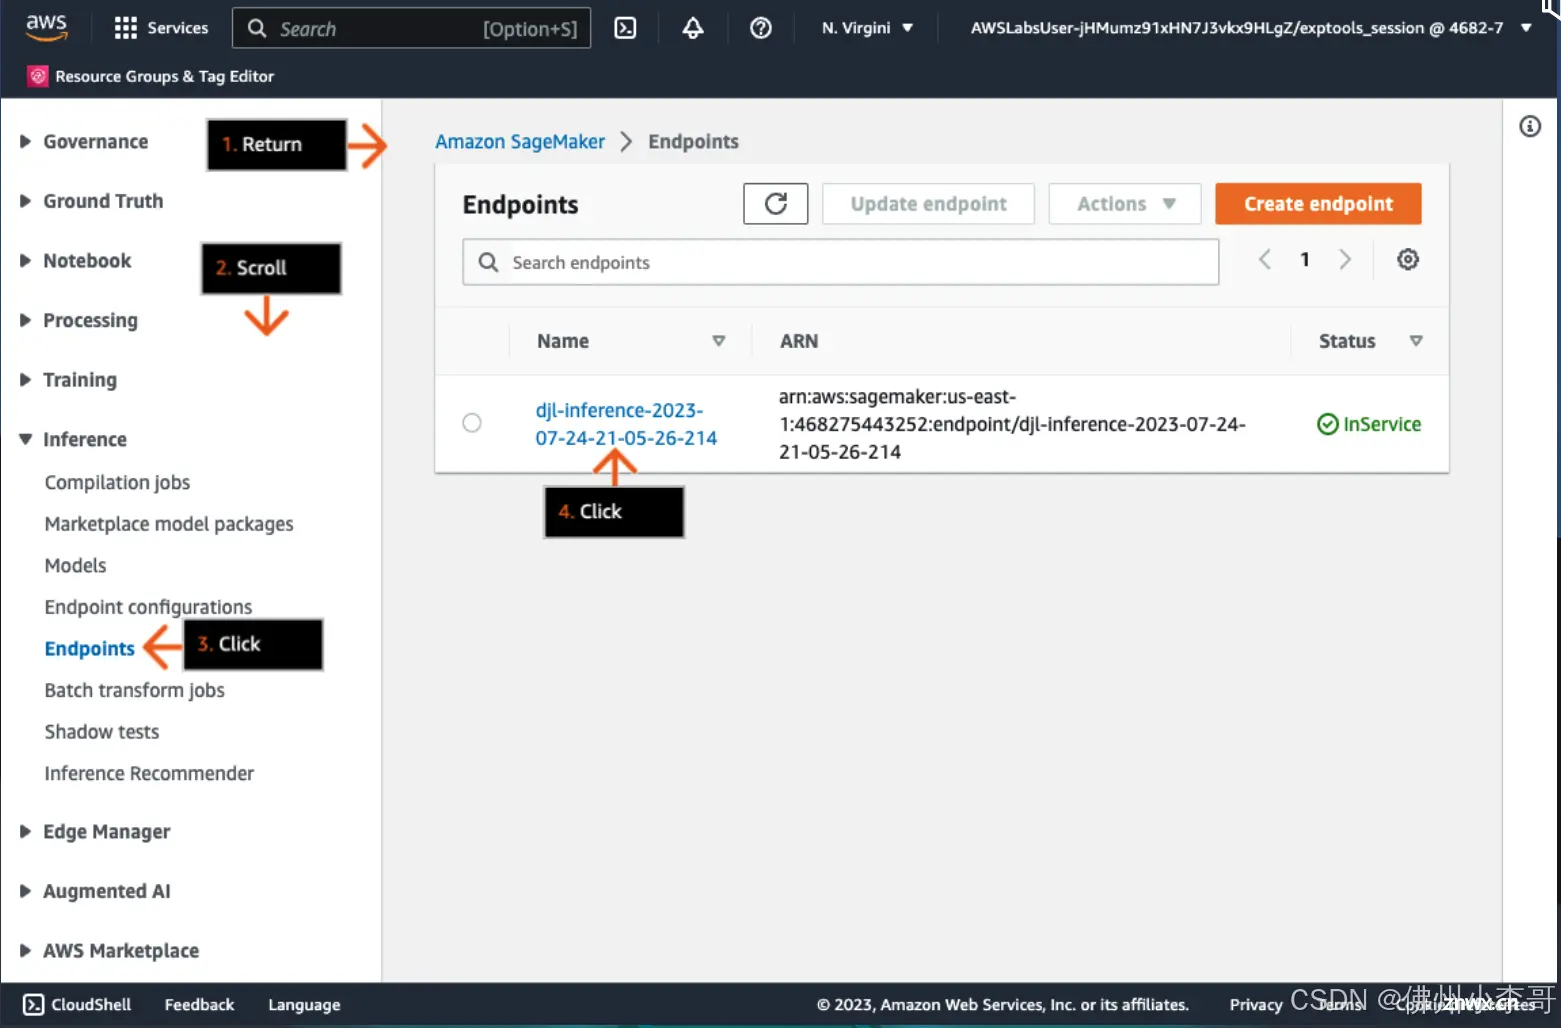Expand the Ground Truth section
This screenshot has height=1028, width=1561.
point(26,201)
